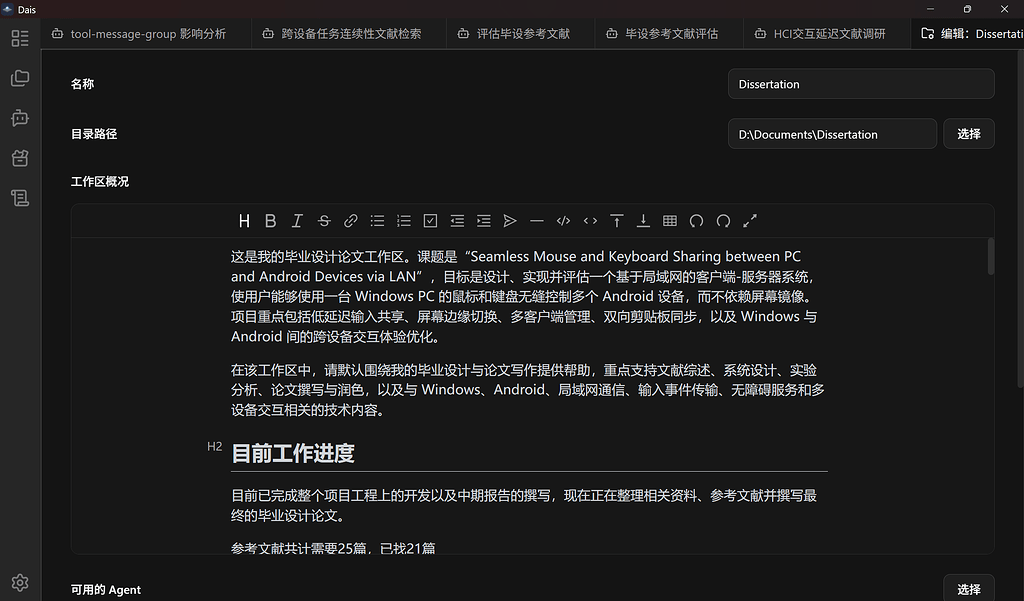The height and width of the screenshot is (601, 1024).
Task: Increase indent with the indent icon
Action: 483,221
